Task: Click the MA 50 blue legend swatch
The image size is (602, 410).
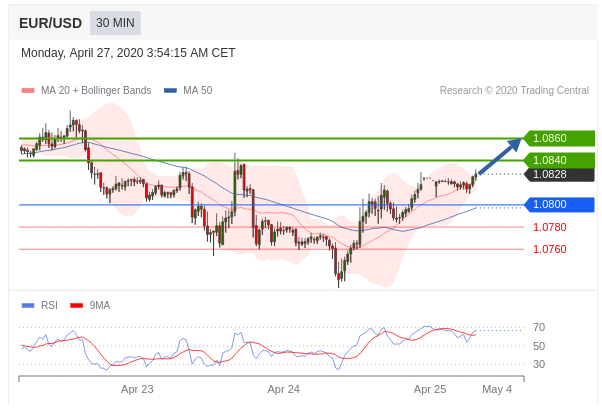Action: [170, 91]
